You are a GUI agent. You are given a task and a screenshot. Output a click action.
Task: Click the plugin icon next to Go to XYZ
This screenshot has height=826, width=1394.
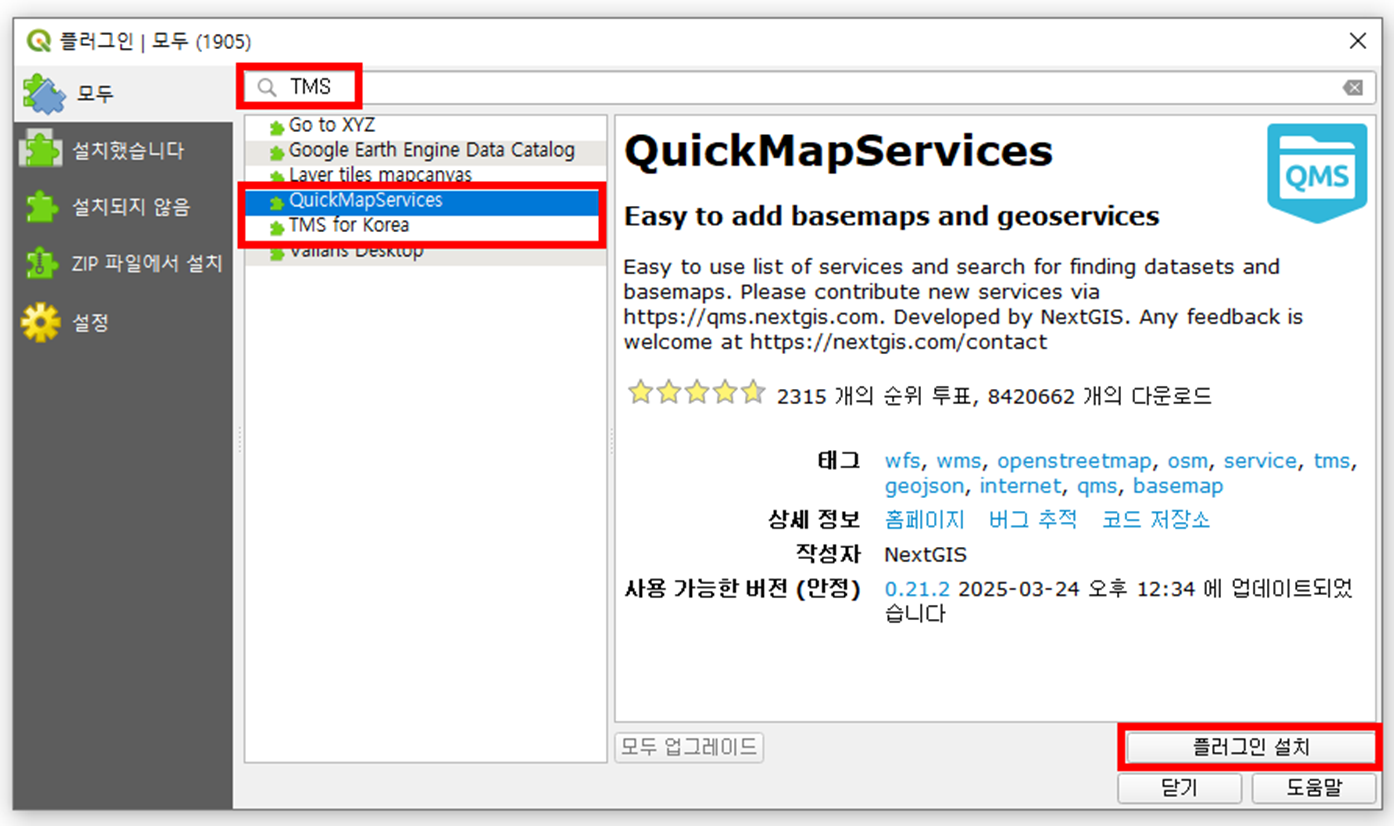(277, 128)
